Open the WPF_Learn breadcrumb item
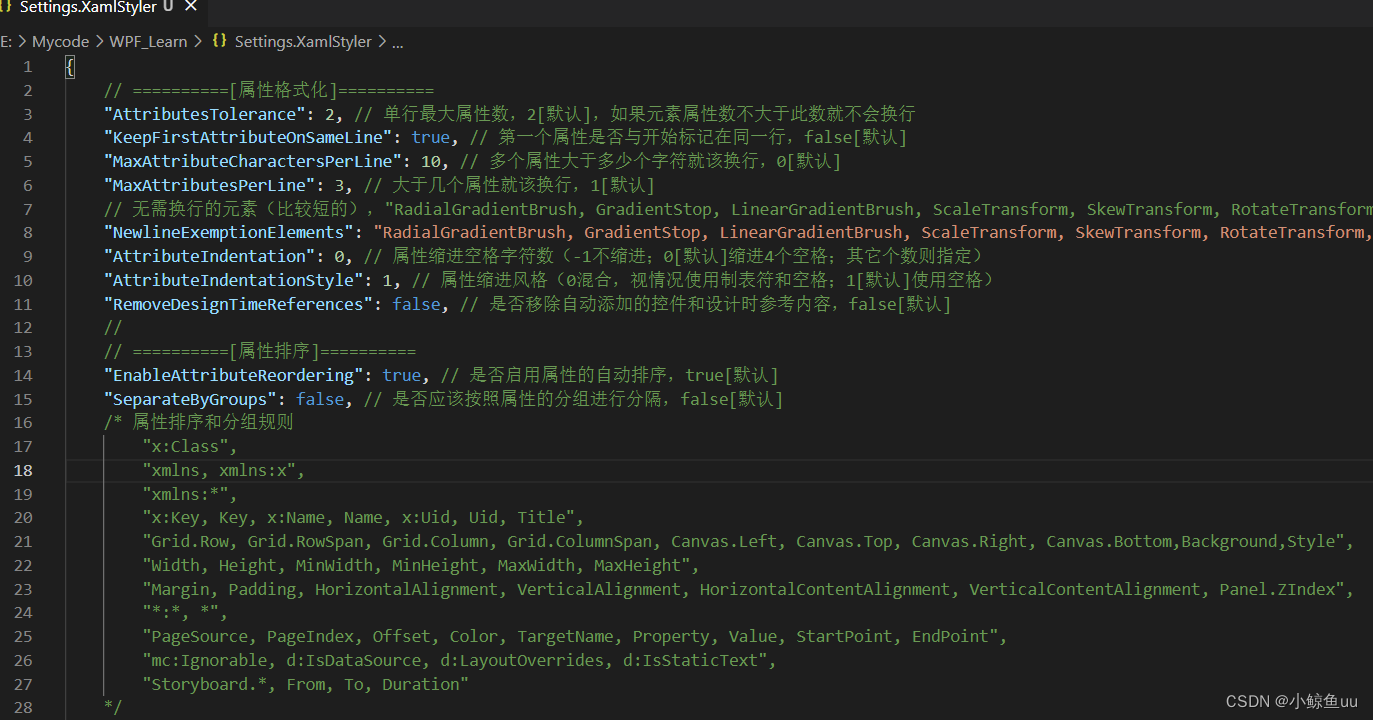 pyautogui.click(x=148, y=41)
